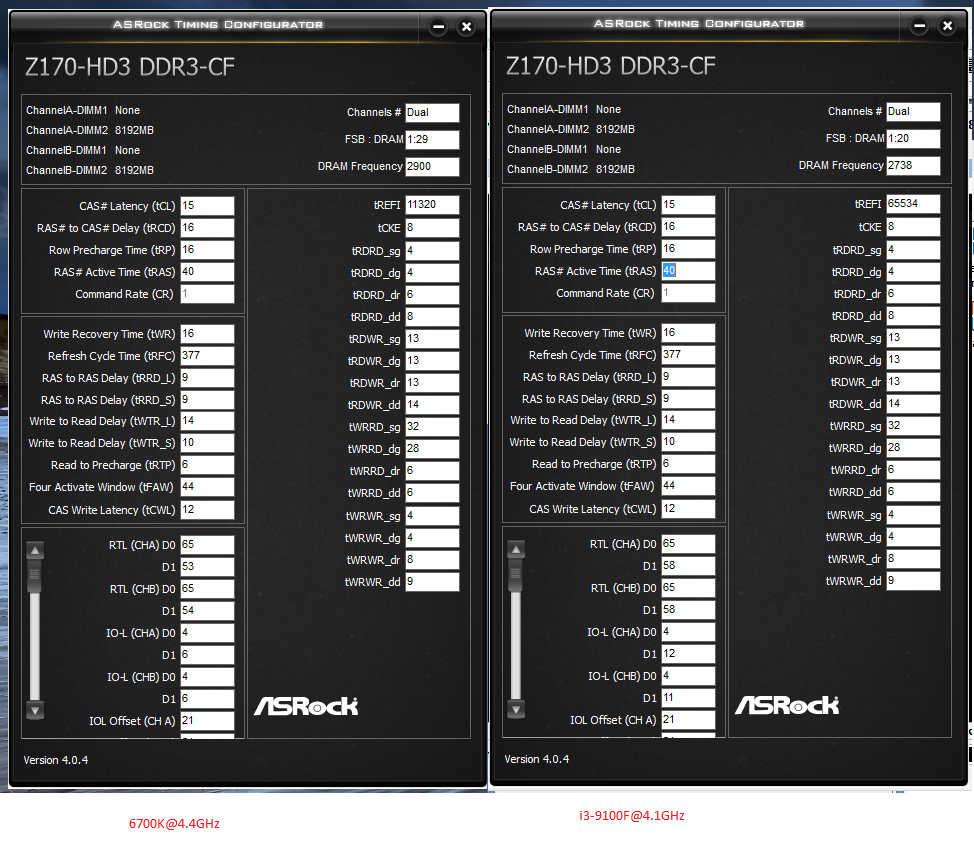
Task: Click Command Rate (CR) field in right window
Action: 688,293
